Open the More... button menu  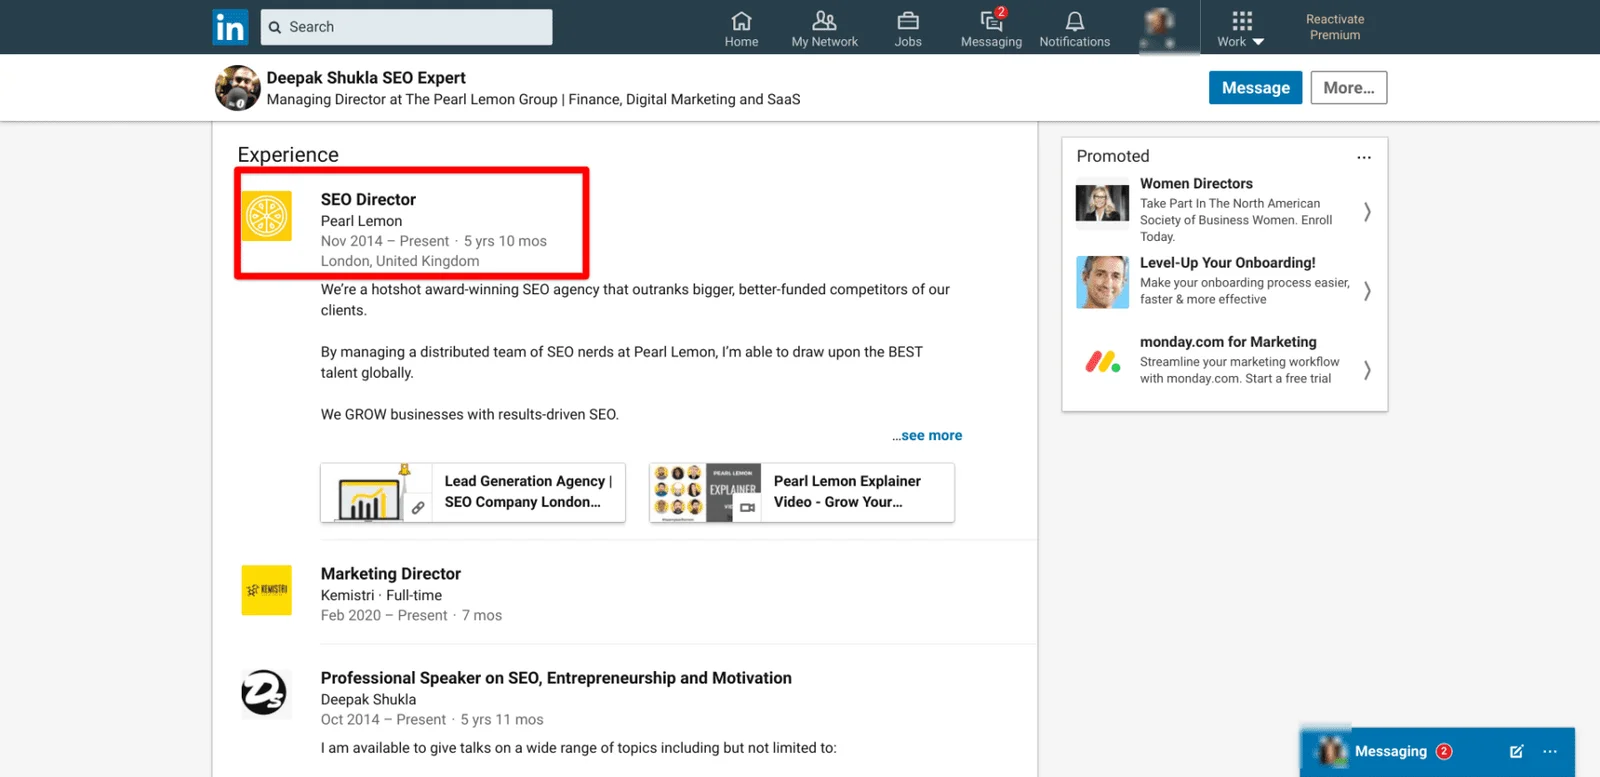1349,88
